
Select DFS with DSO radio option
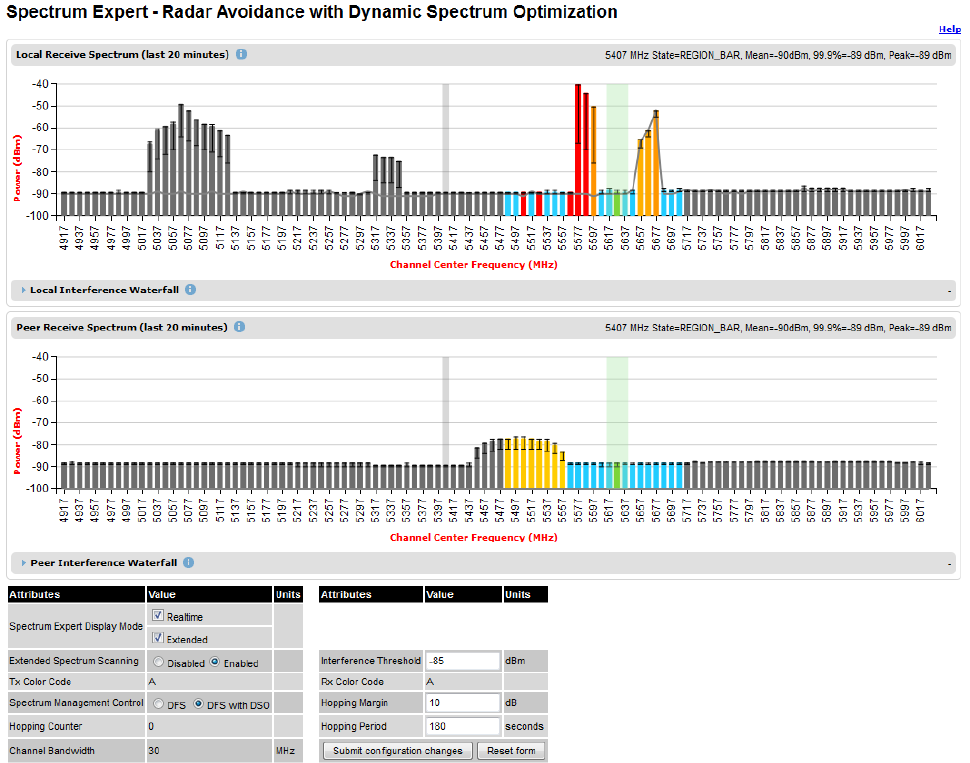tap(199, 704)
